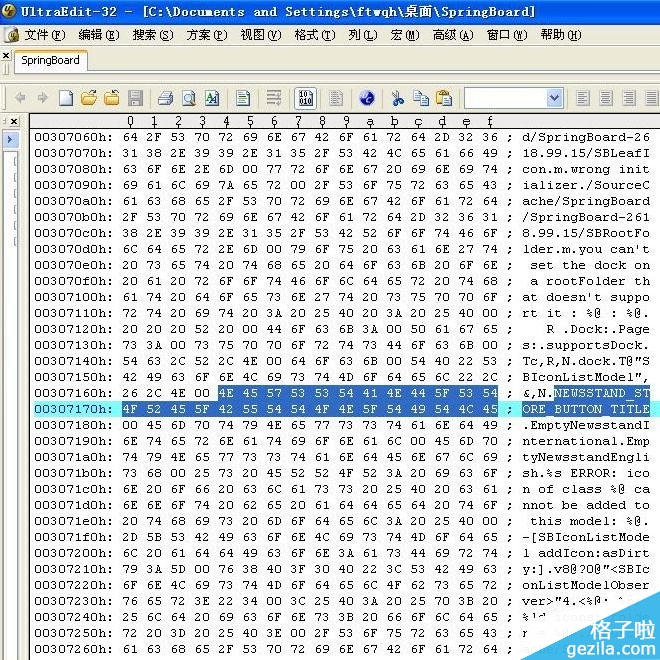
Task: Open a file with the open folder icon
Action: pos(89,98)
